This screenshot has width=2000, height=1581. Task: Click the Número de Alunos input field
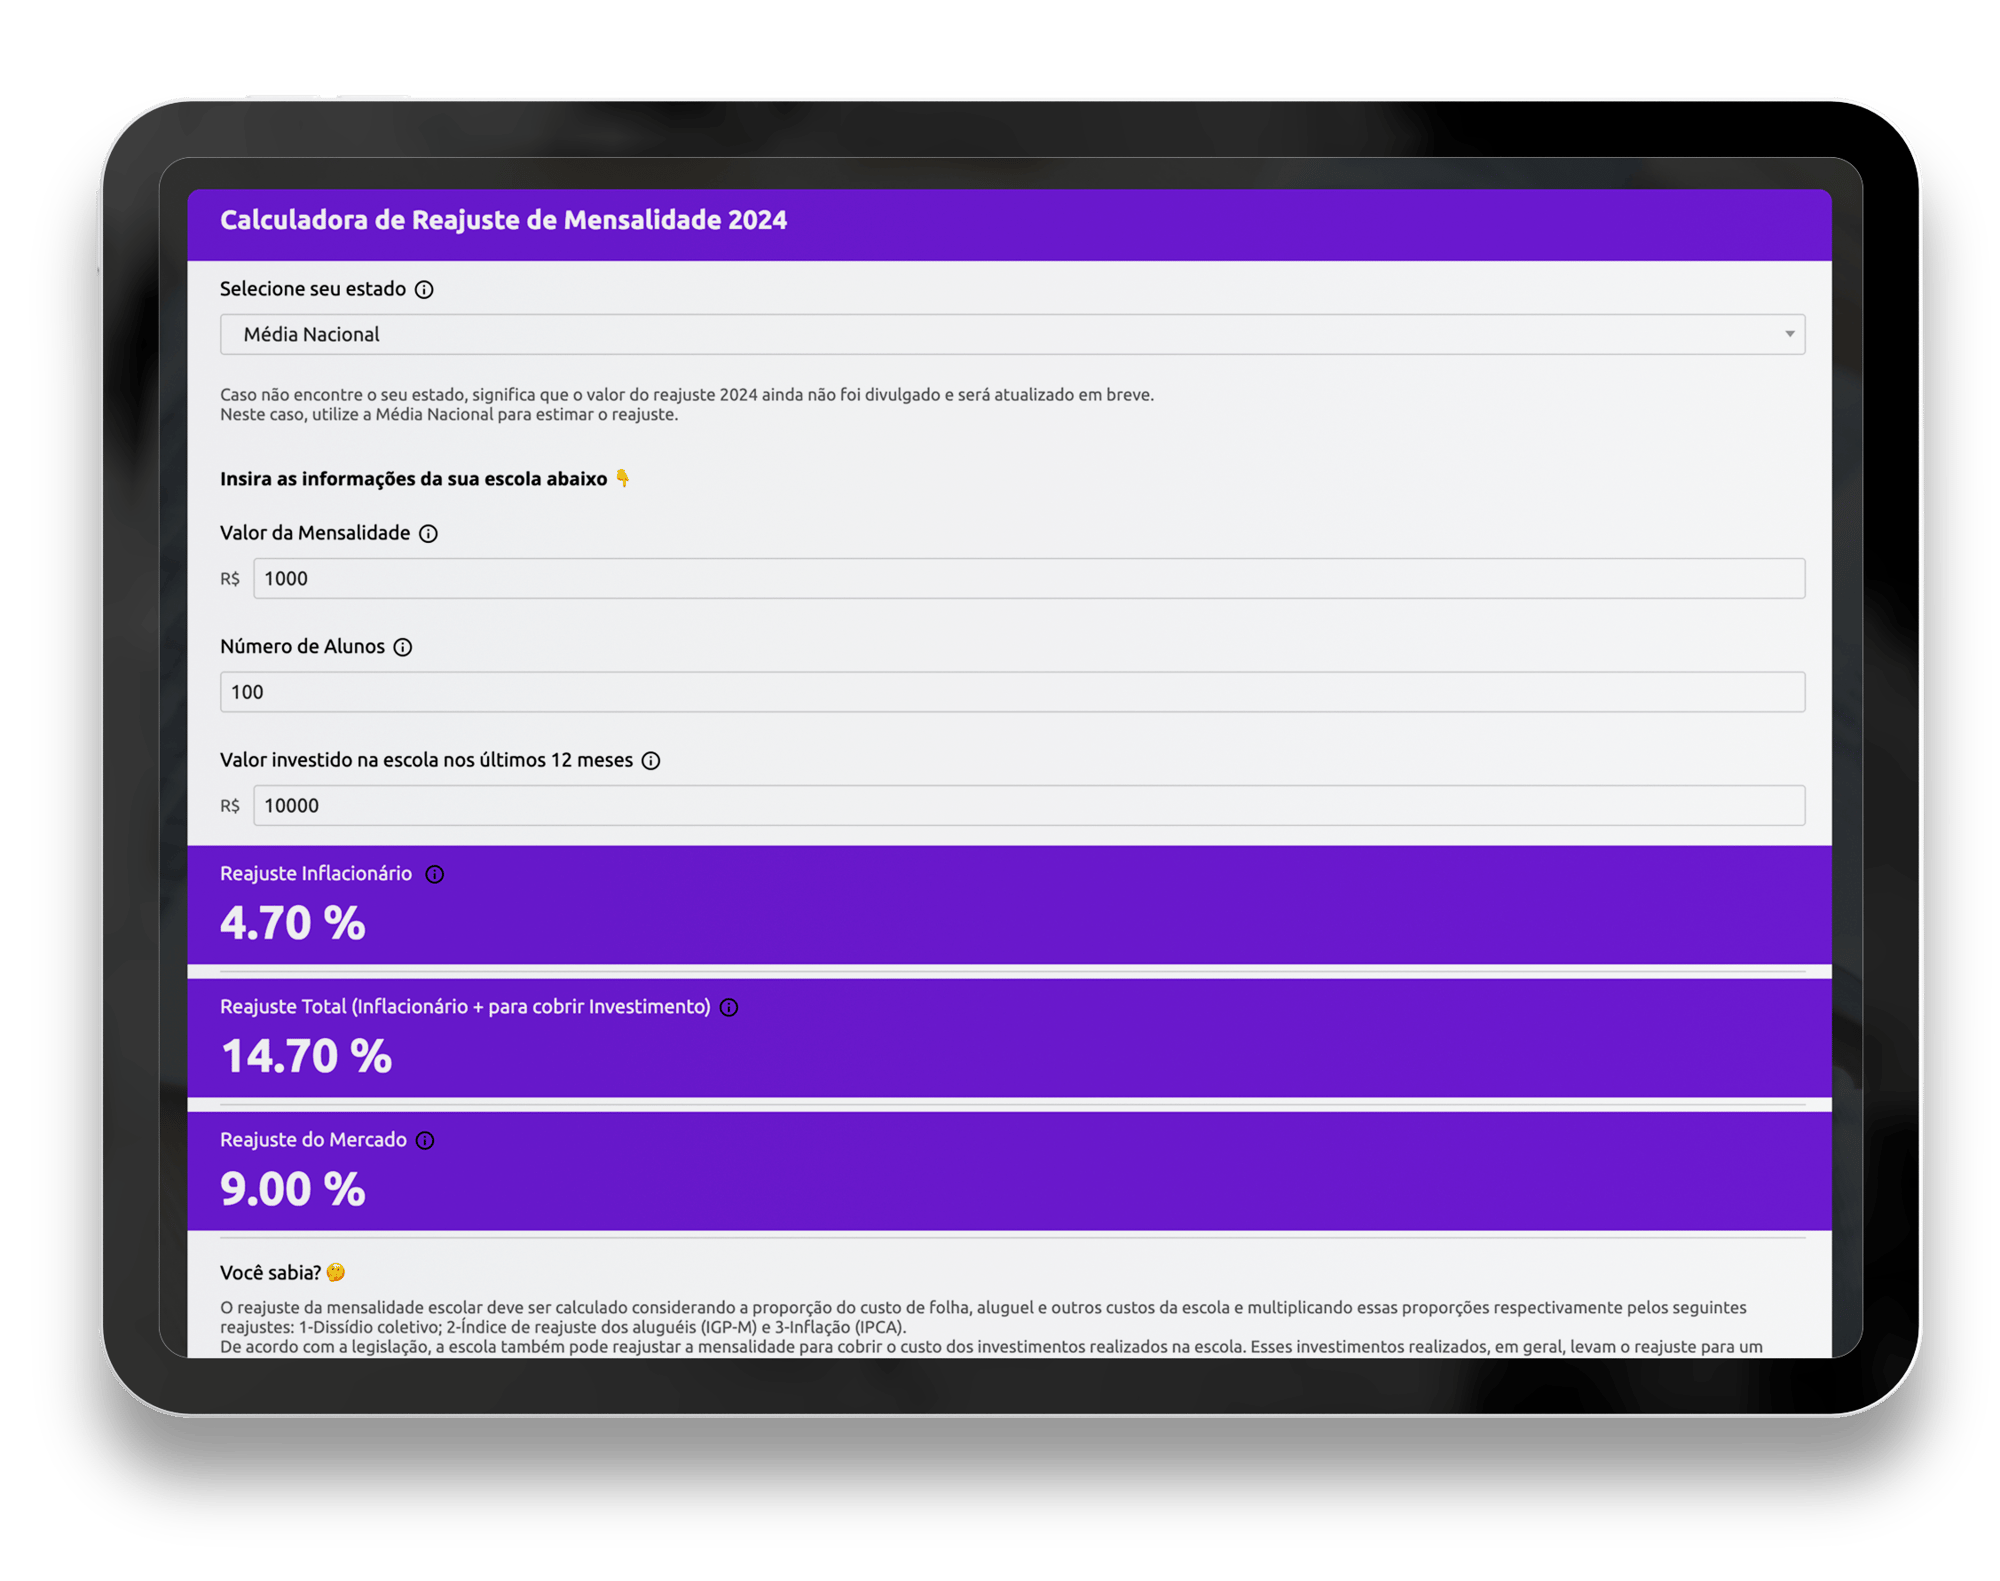tap(1011, 691)
